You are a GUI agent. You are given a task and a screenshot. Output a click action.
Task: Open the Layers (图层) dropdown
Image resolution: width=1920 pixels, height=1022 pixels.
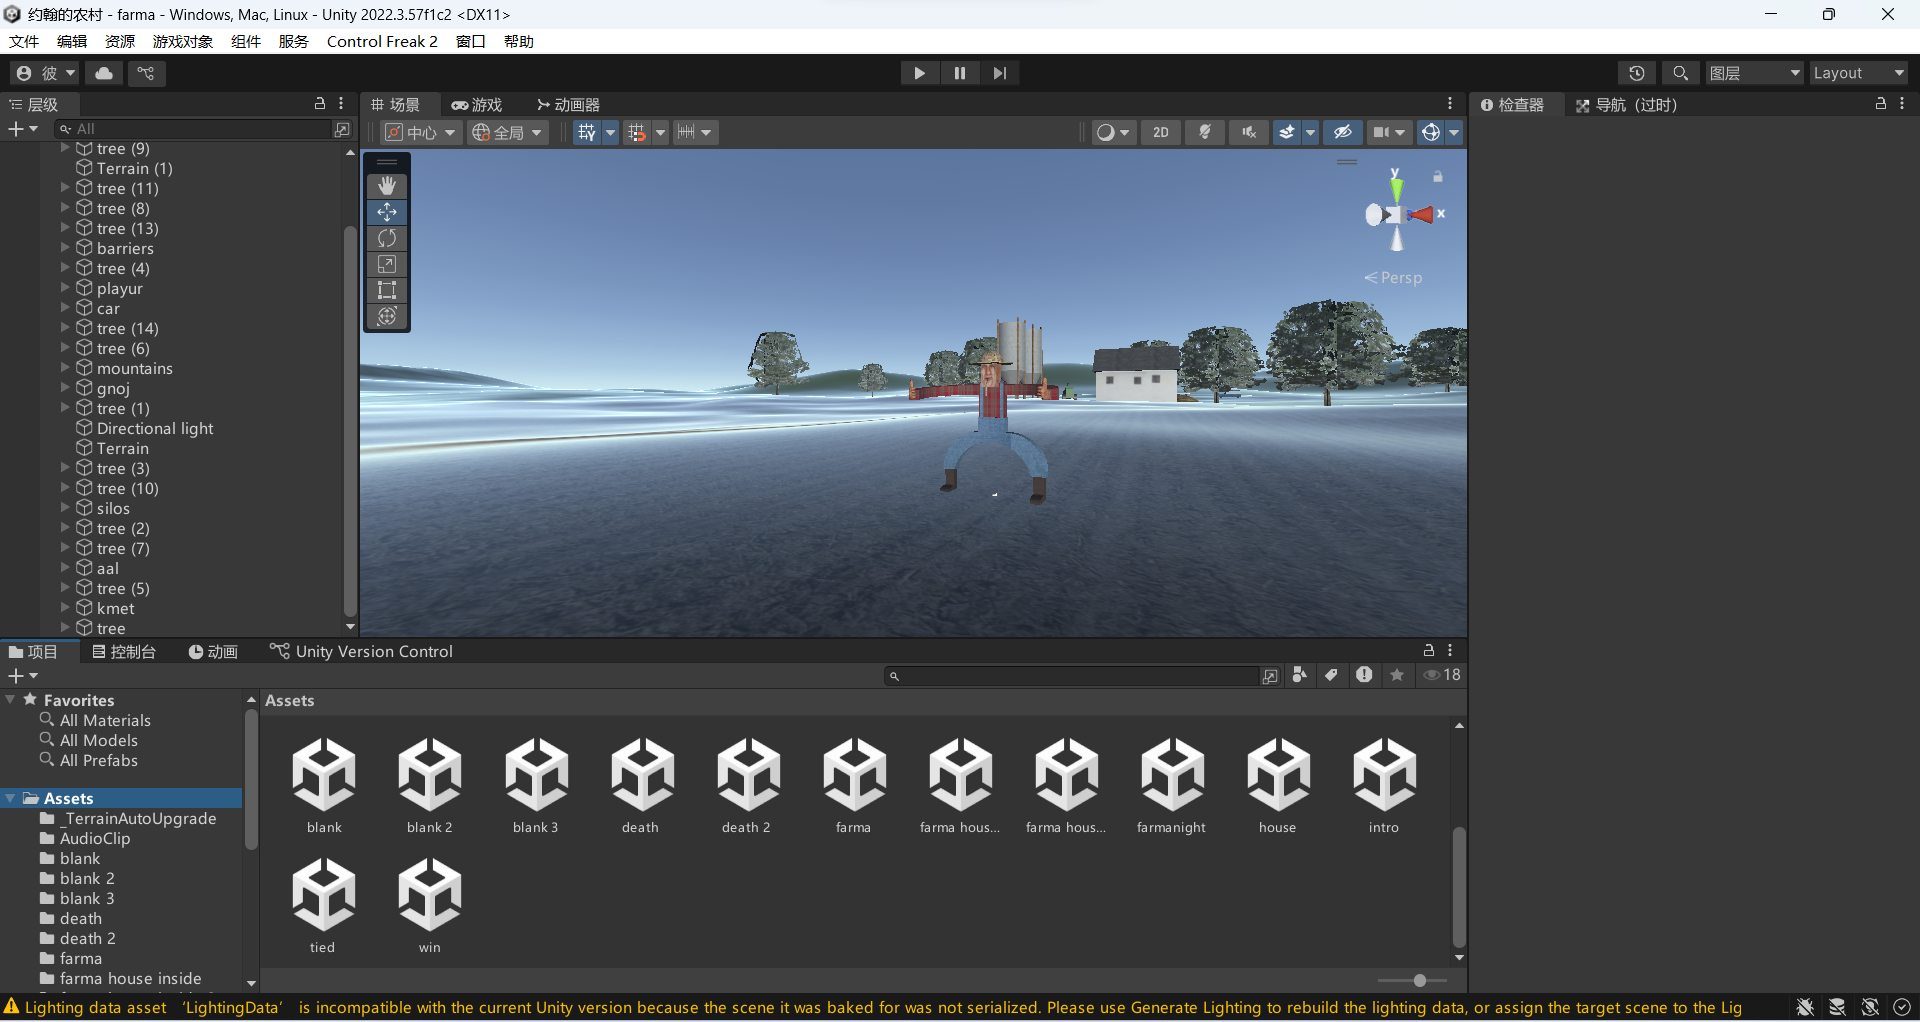[x=1755, y=73]
